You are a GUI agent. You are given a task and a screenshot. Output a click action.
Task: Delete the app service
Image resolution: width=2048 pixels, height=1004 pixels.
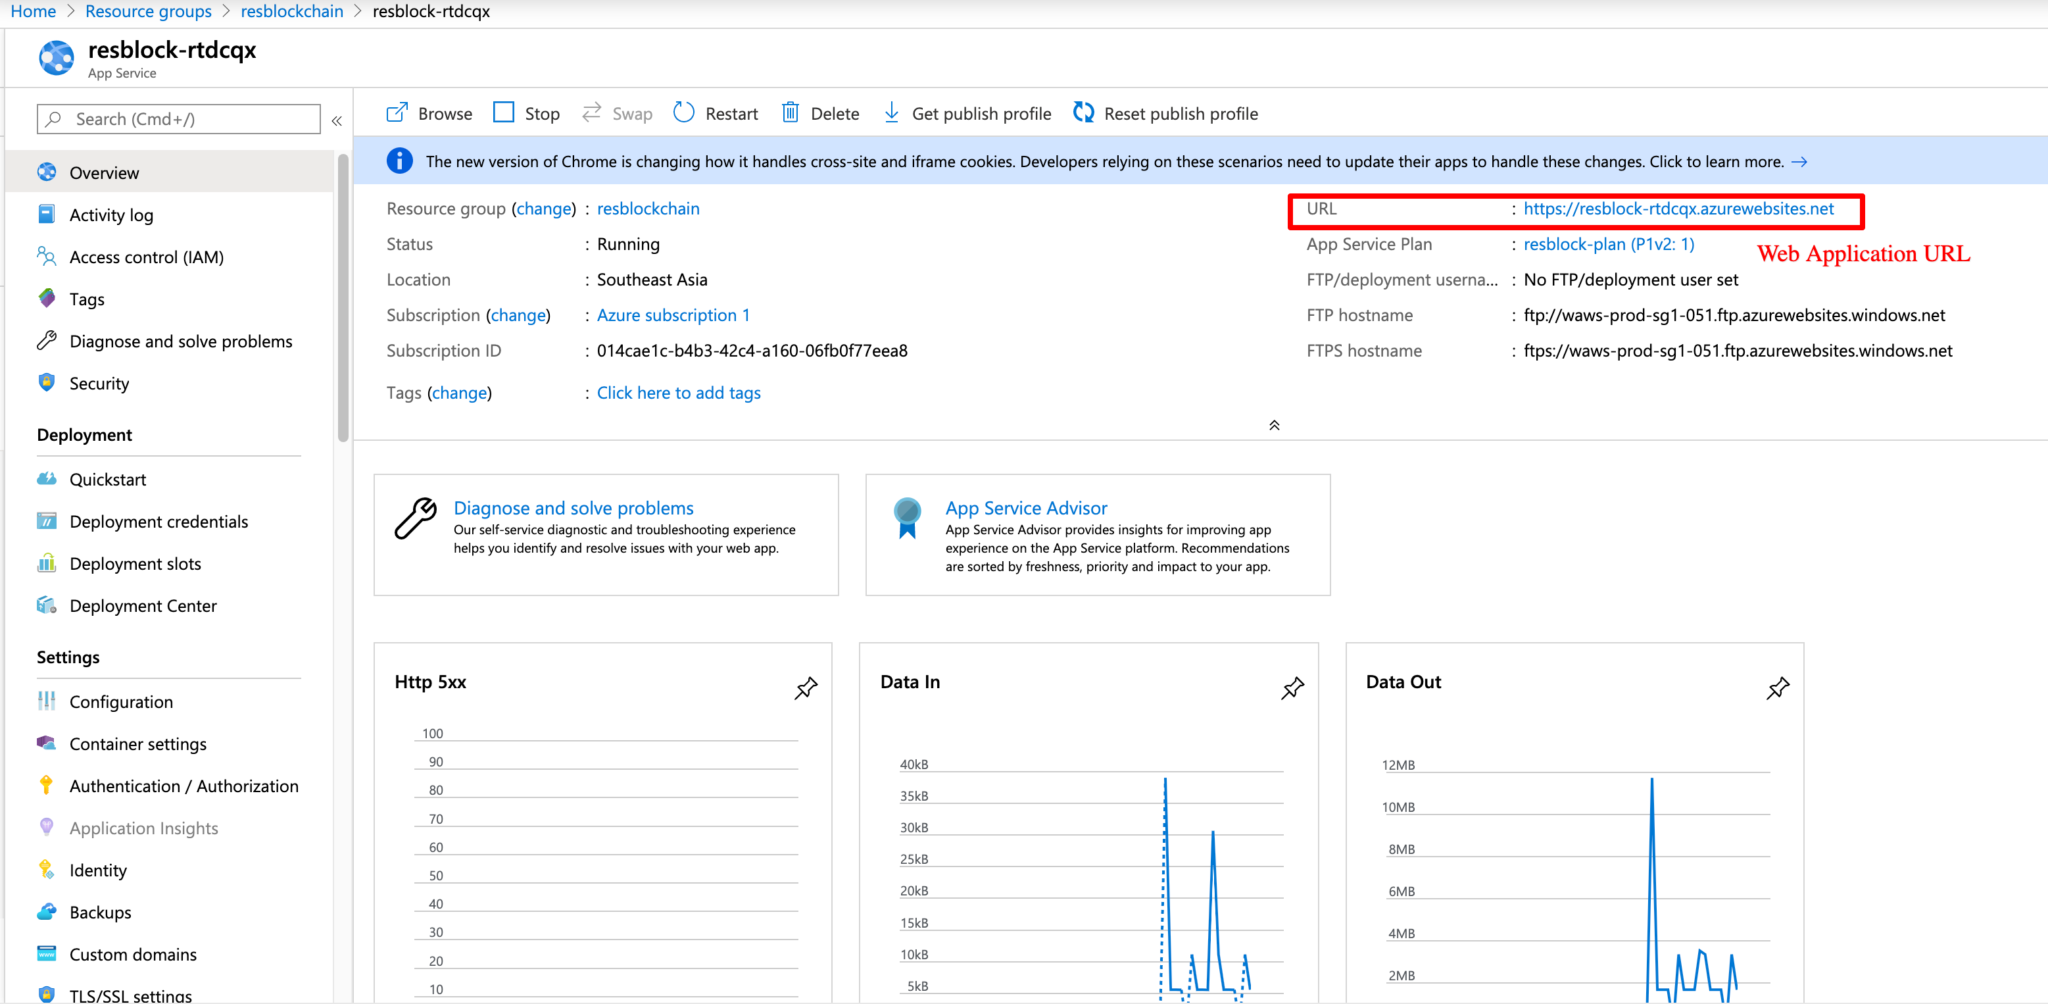coord(819,113)
